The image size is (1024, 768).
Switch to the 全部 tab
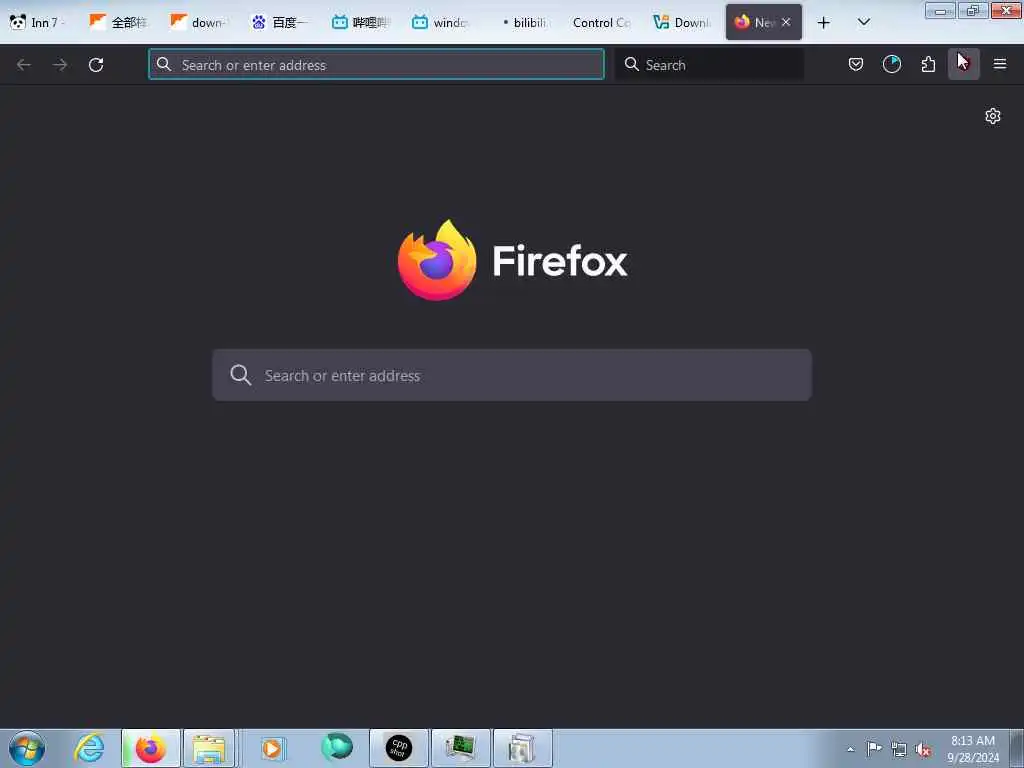(x=118, y=22)
